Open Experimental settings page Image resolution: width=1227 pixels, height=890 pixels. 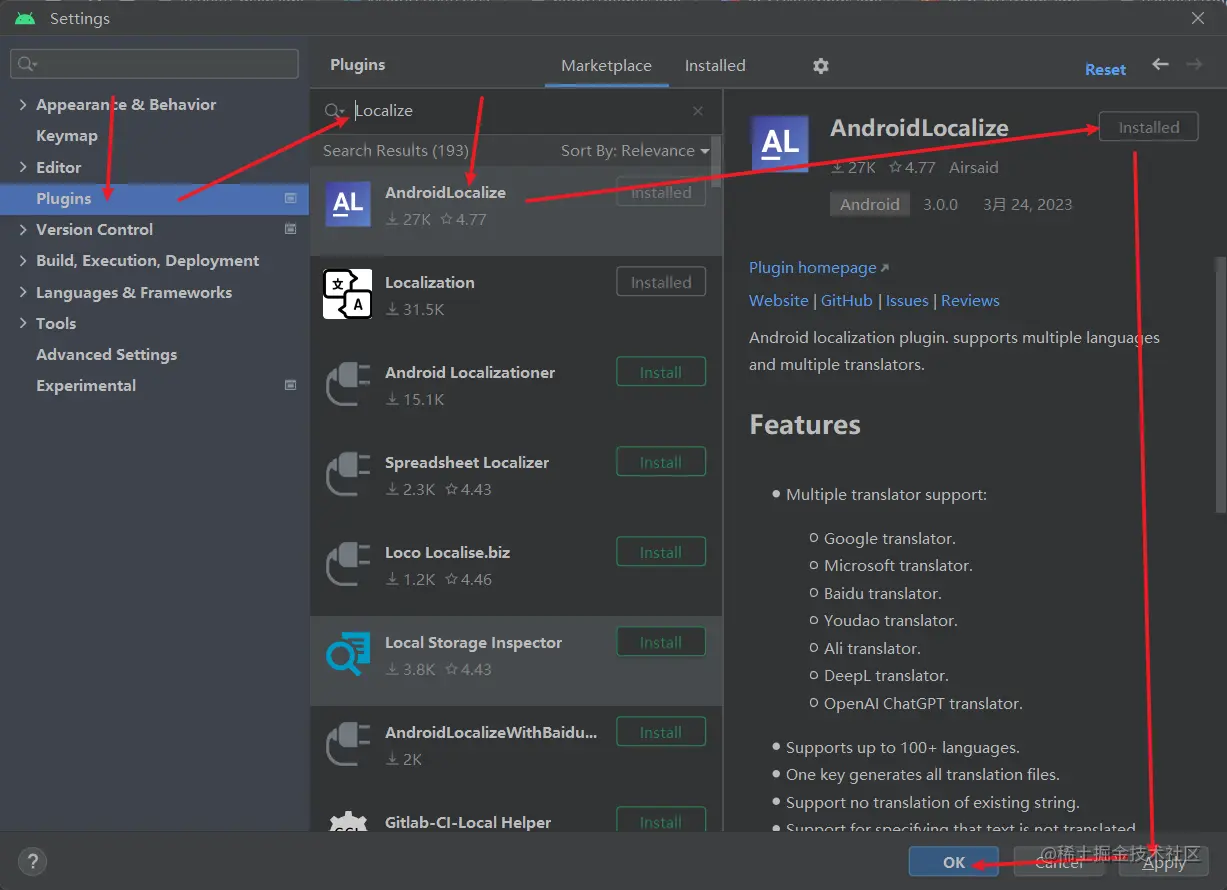click(86, 385)
